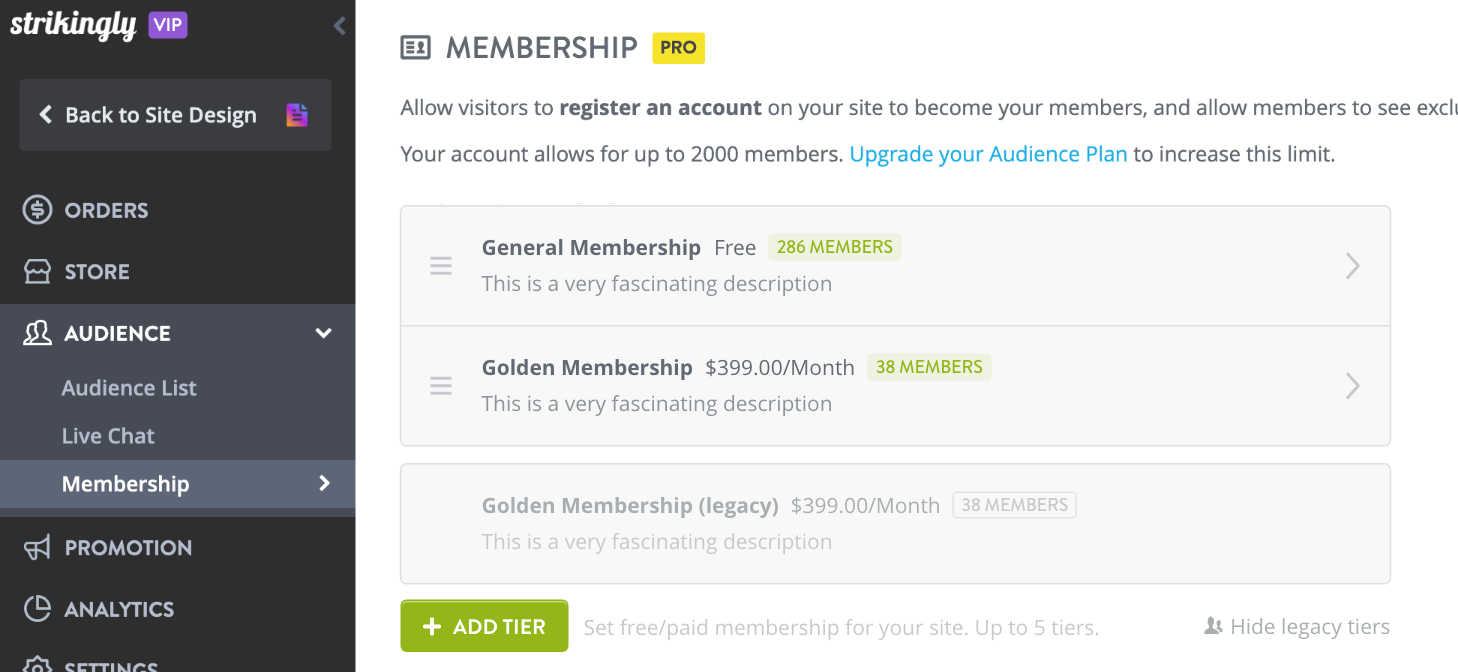Screen dimensions: 1458x672
Task: Select the Membership sidebar item
Action: [x=178, y=484]
